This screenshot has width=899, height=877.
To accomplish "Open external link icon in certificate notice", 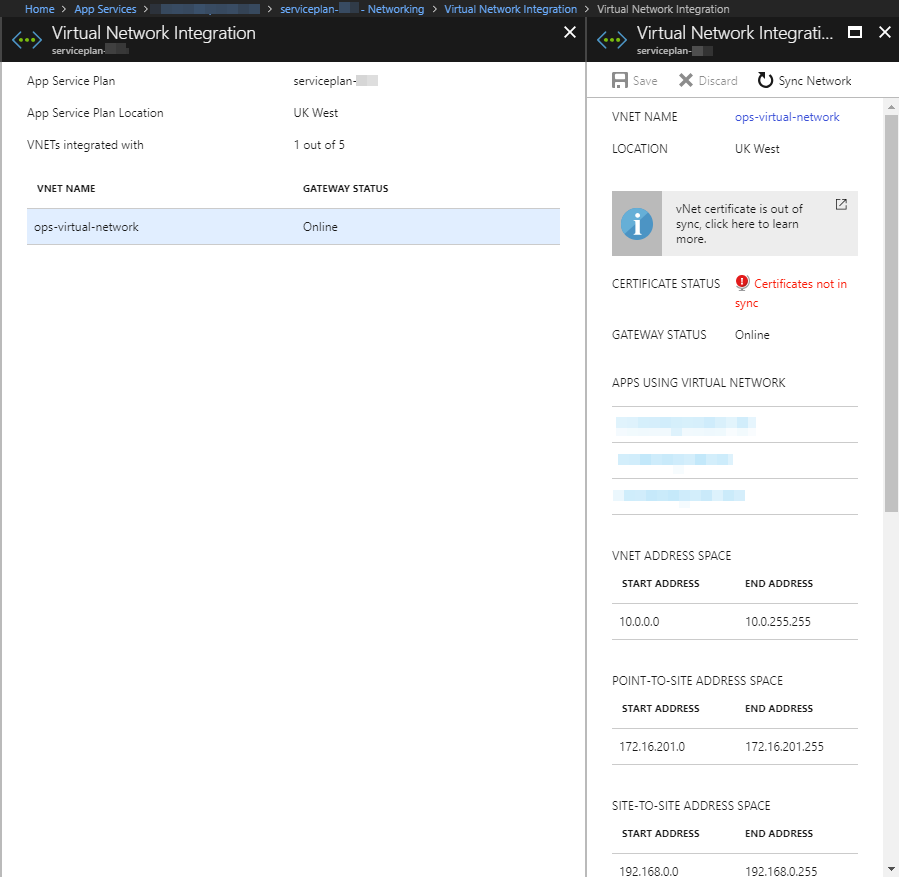I will pyautogui.click(x=841, y=204).
